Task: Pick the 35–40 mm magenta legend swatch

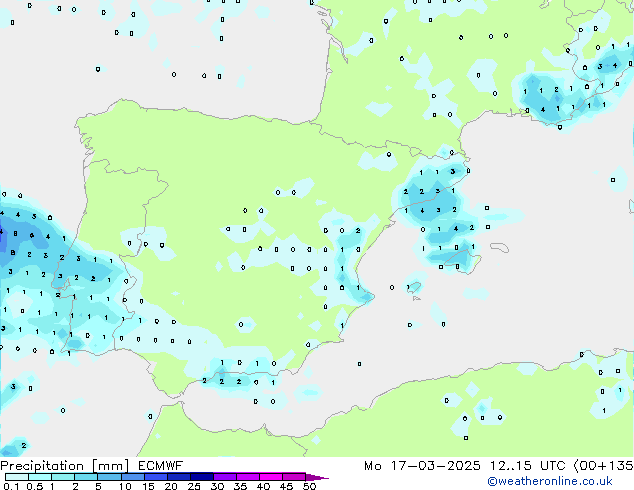Action: (248, 477)
